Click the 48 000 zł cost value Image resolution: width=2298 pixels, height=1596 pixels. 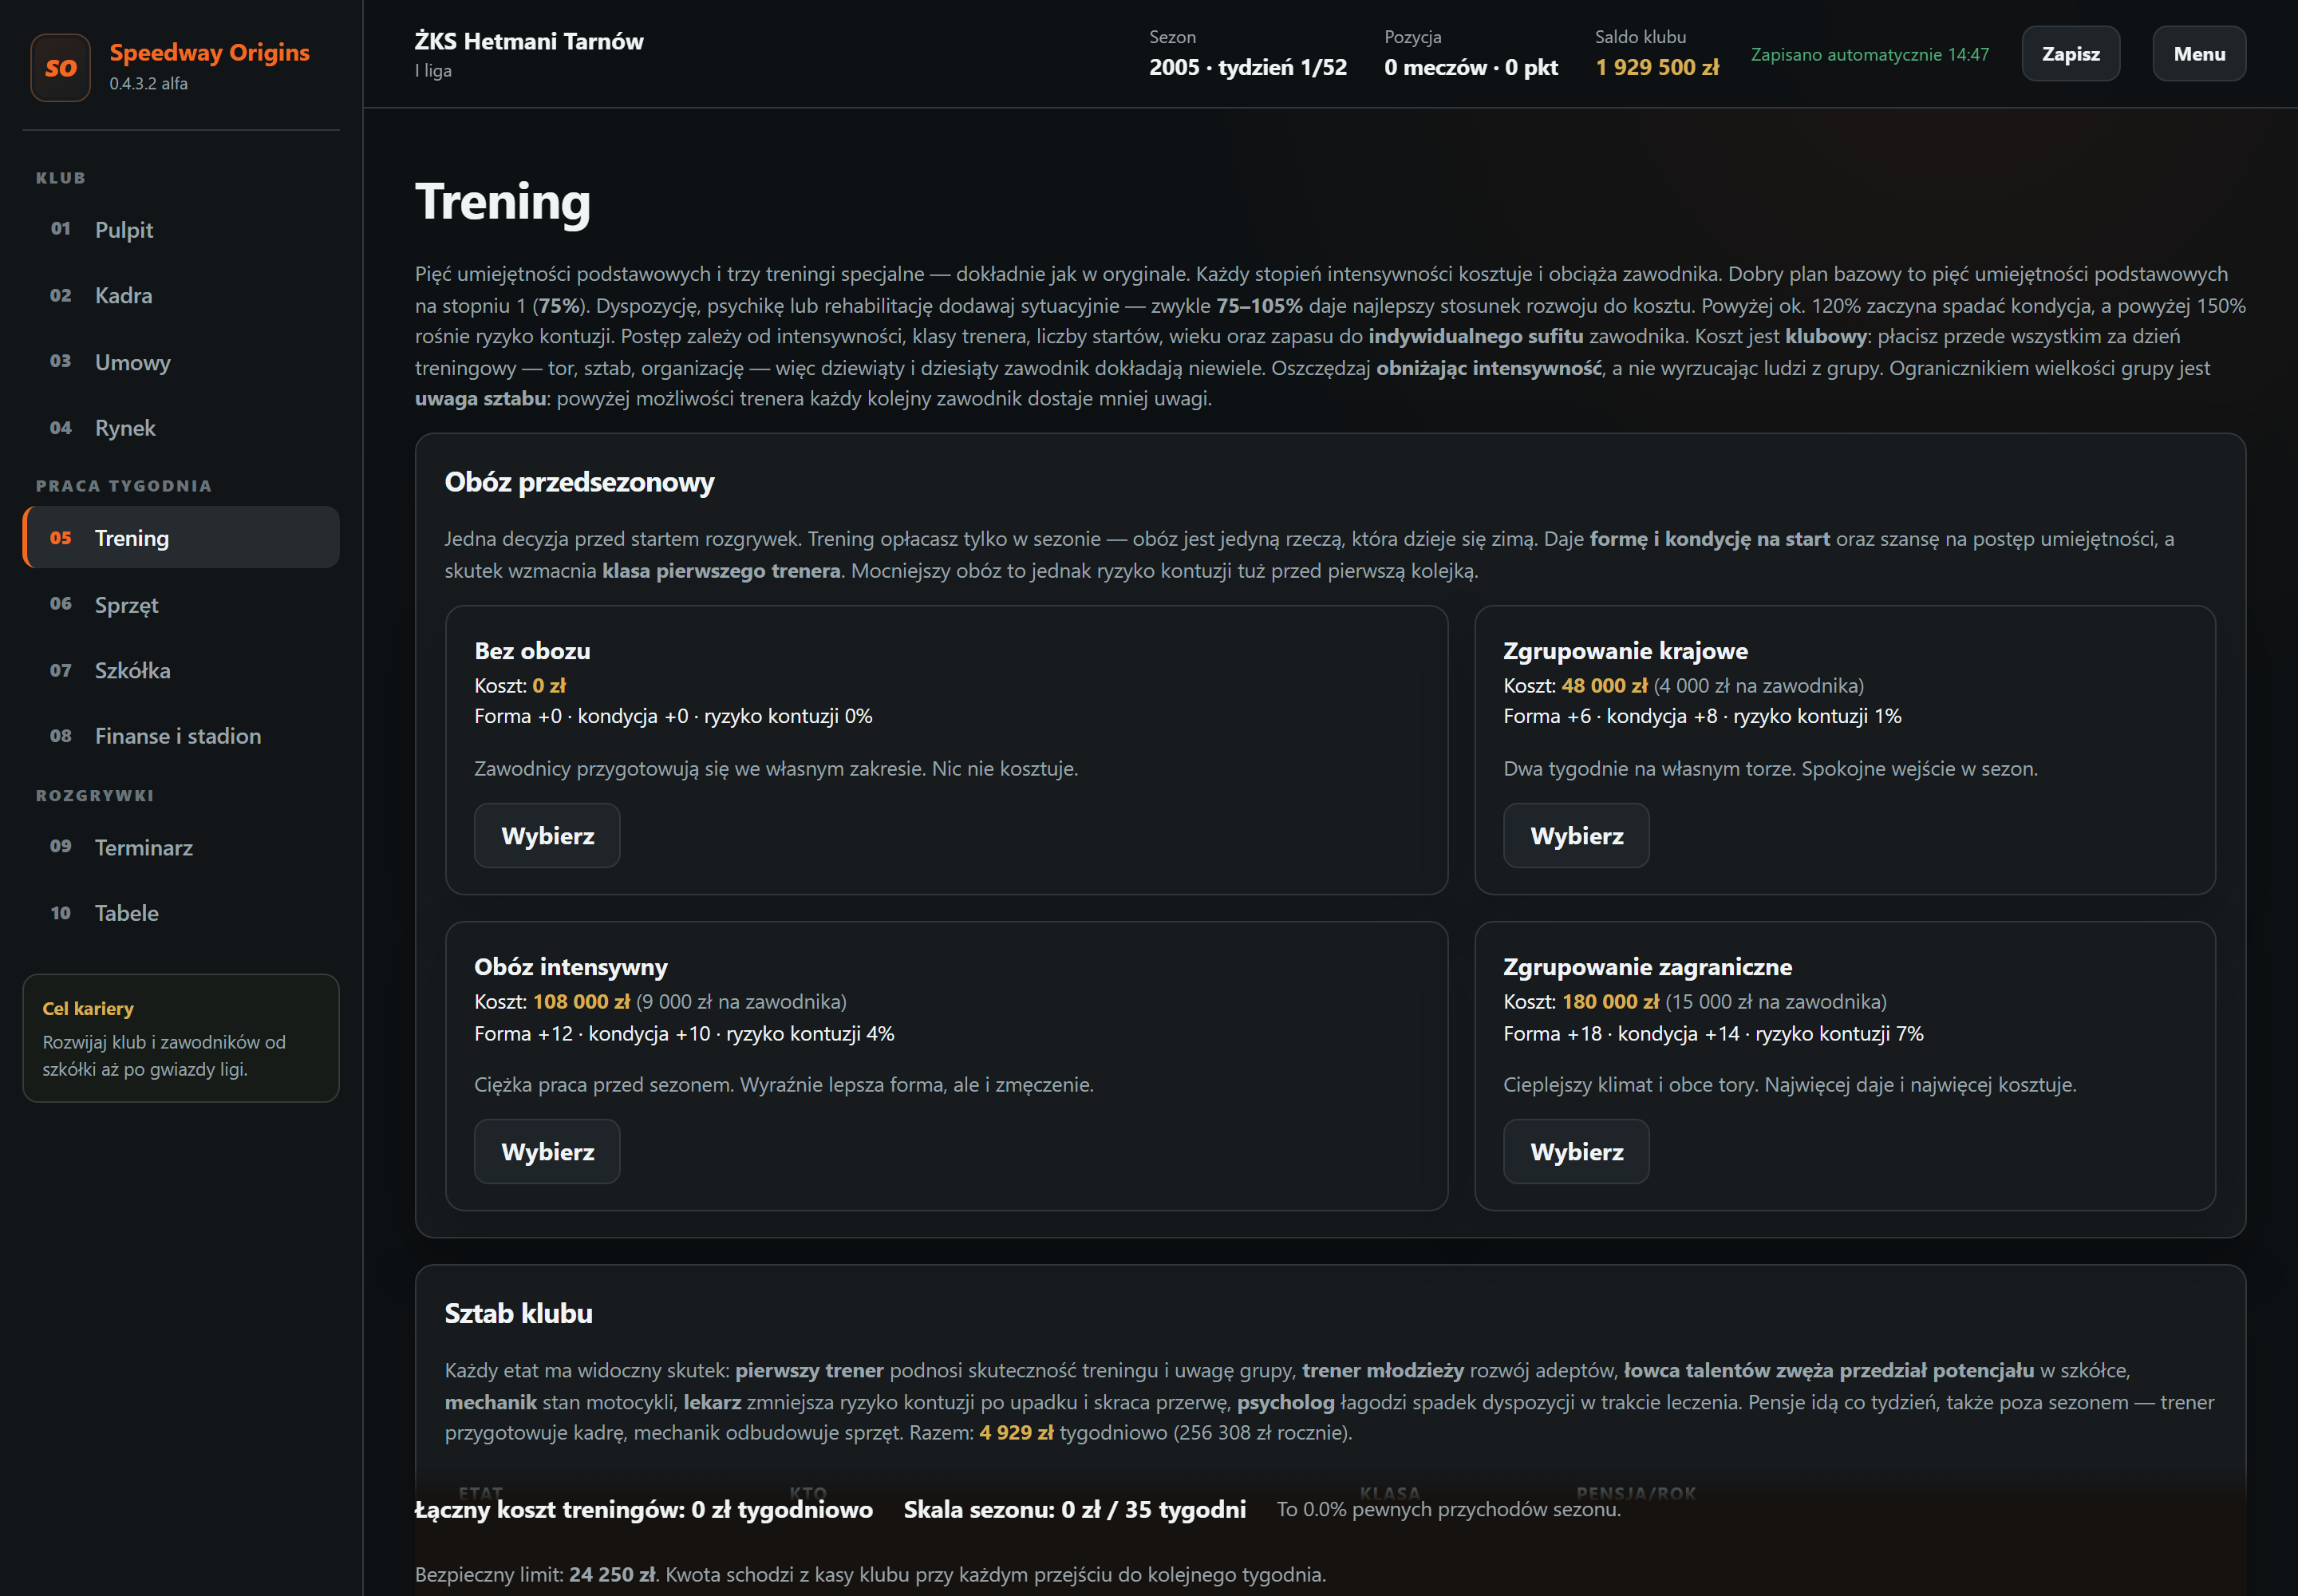pos(1604,686)
